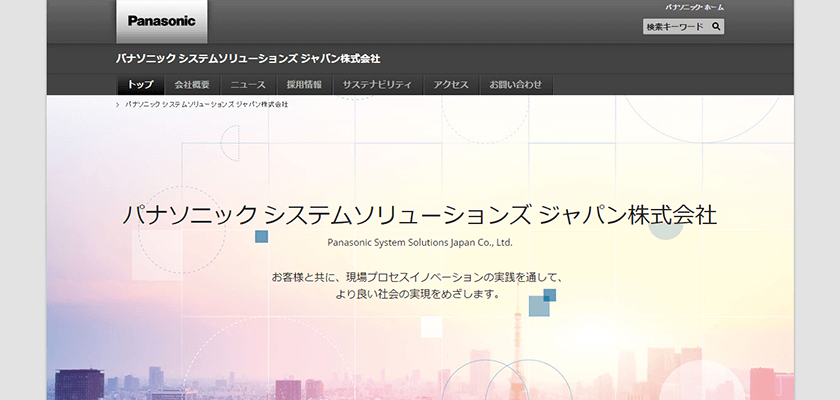Click the large hero company title
The height and width of the screenshot is (400, 840).
point(419,215)
